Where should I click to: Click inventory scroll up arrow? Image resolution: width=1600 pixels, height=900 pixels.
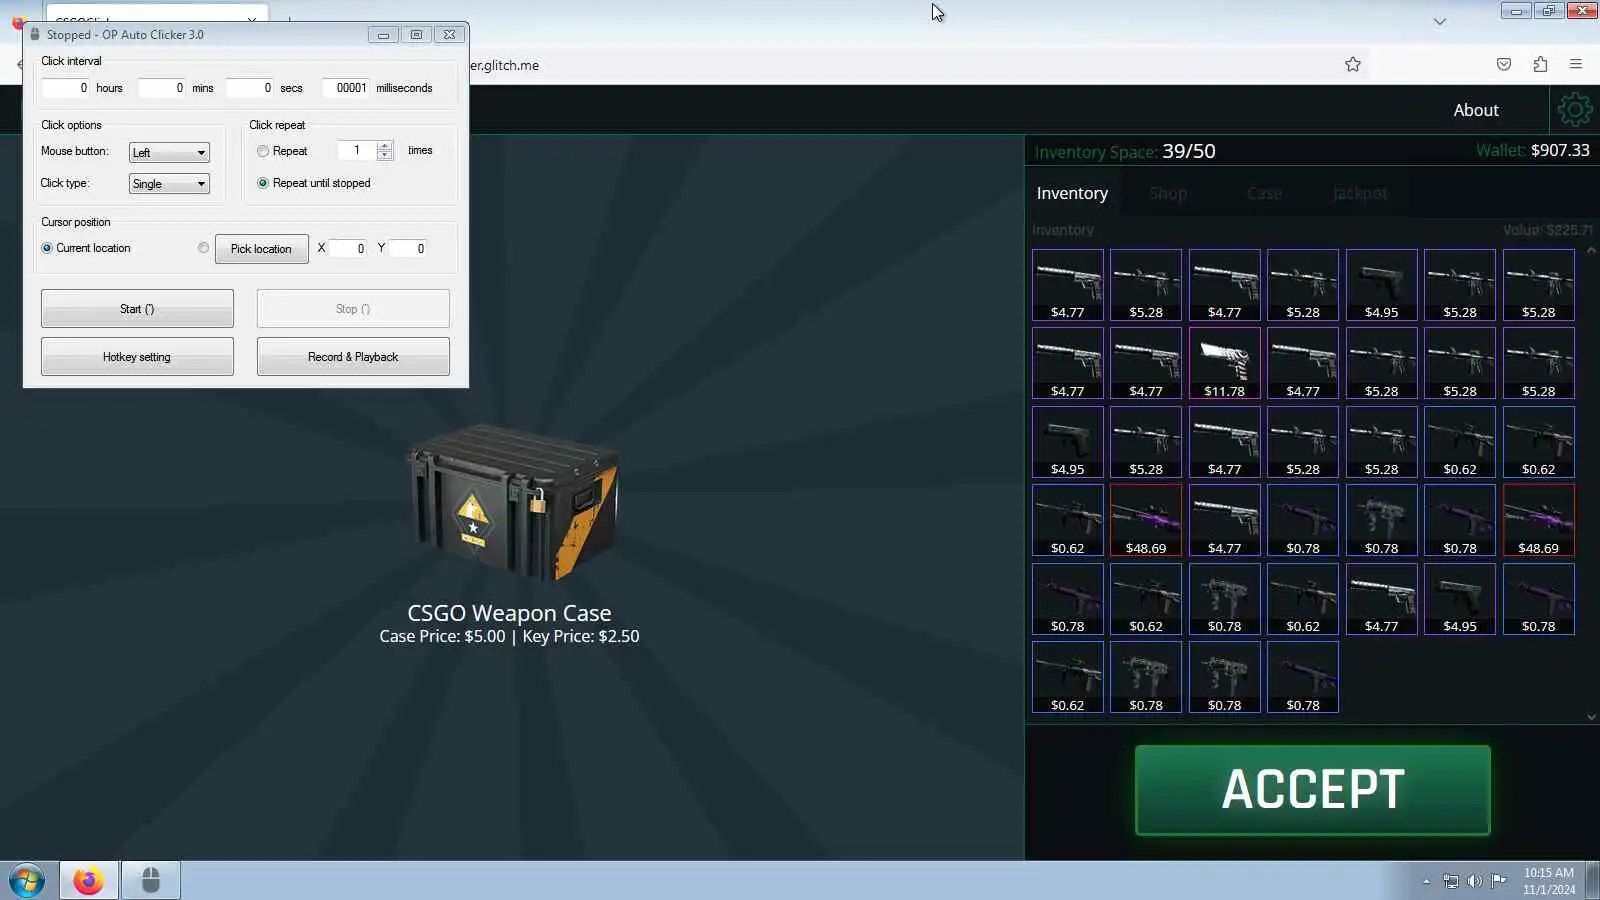pos(1591,251)
